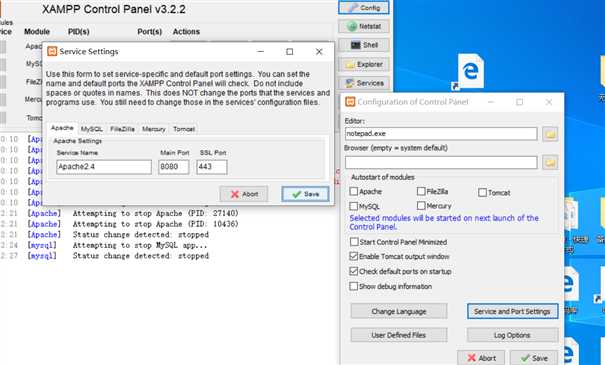Enable Tomcat autostart checkbox
This screenshot has width=605, height=365.
pyautogui.click(x=482, y=192)
